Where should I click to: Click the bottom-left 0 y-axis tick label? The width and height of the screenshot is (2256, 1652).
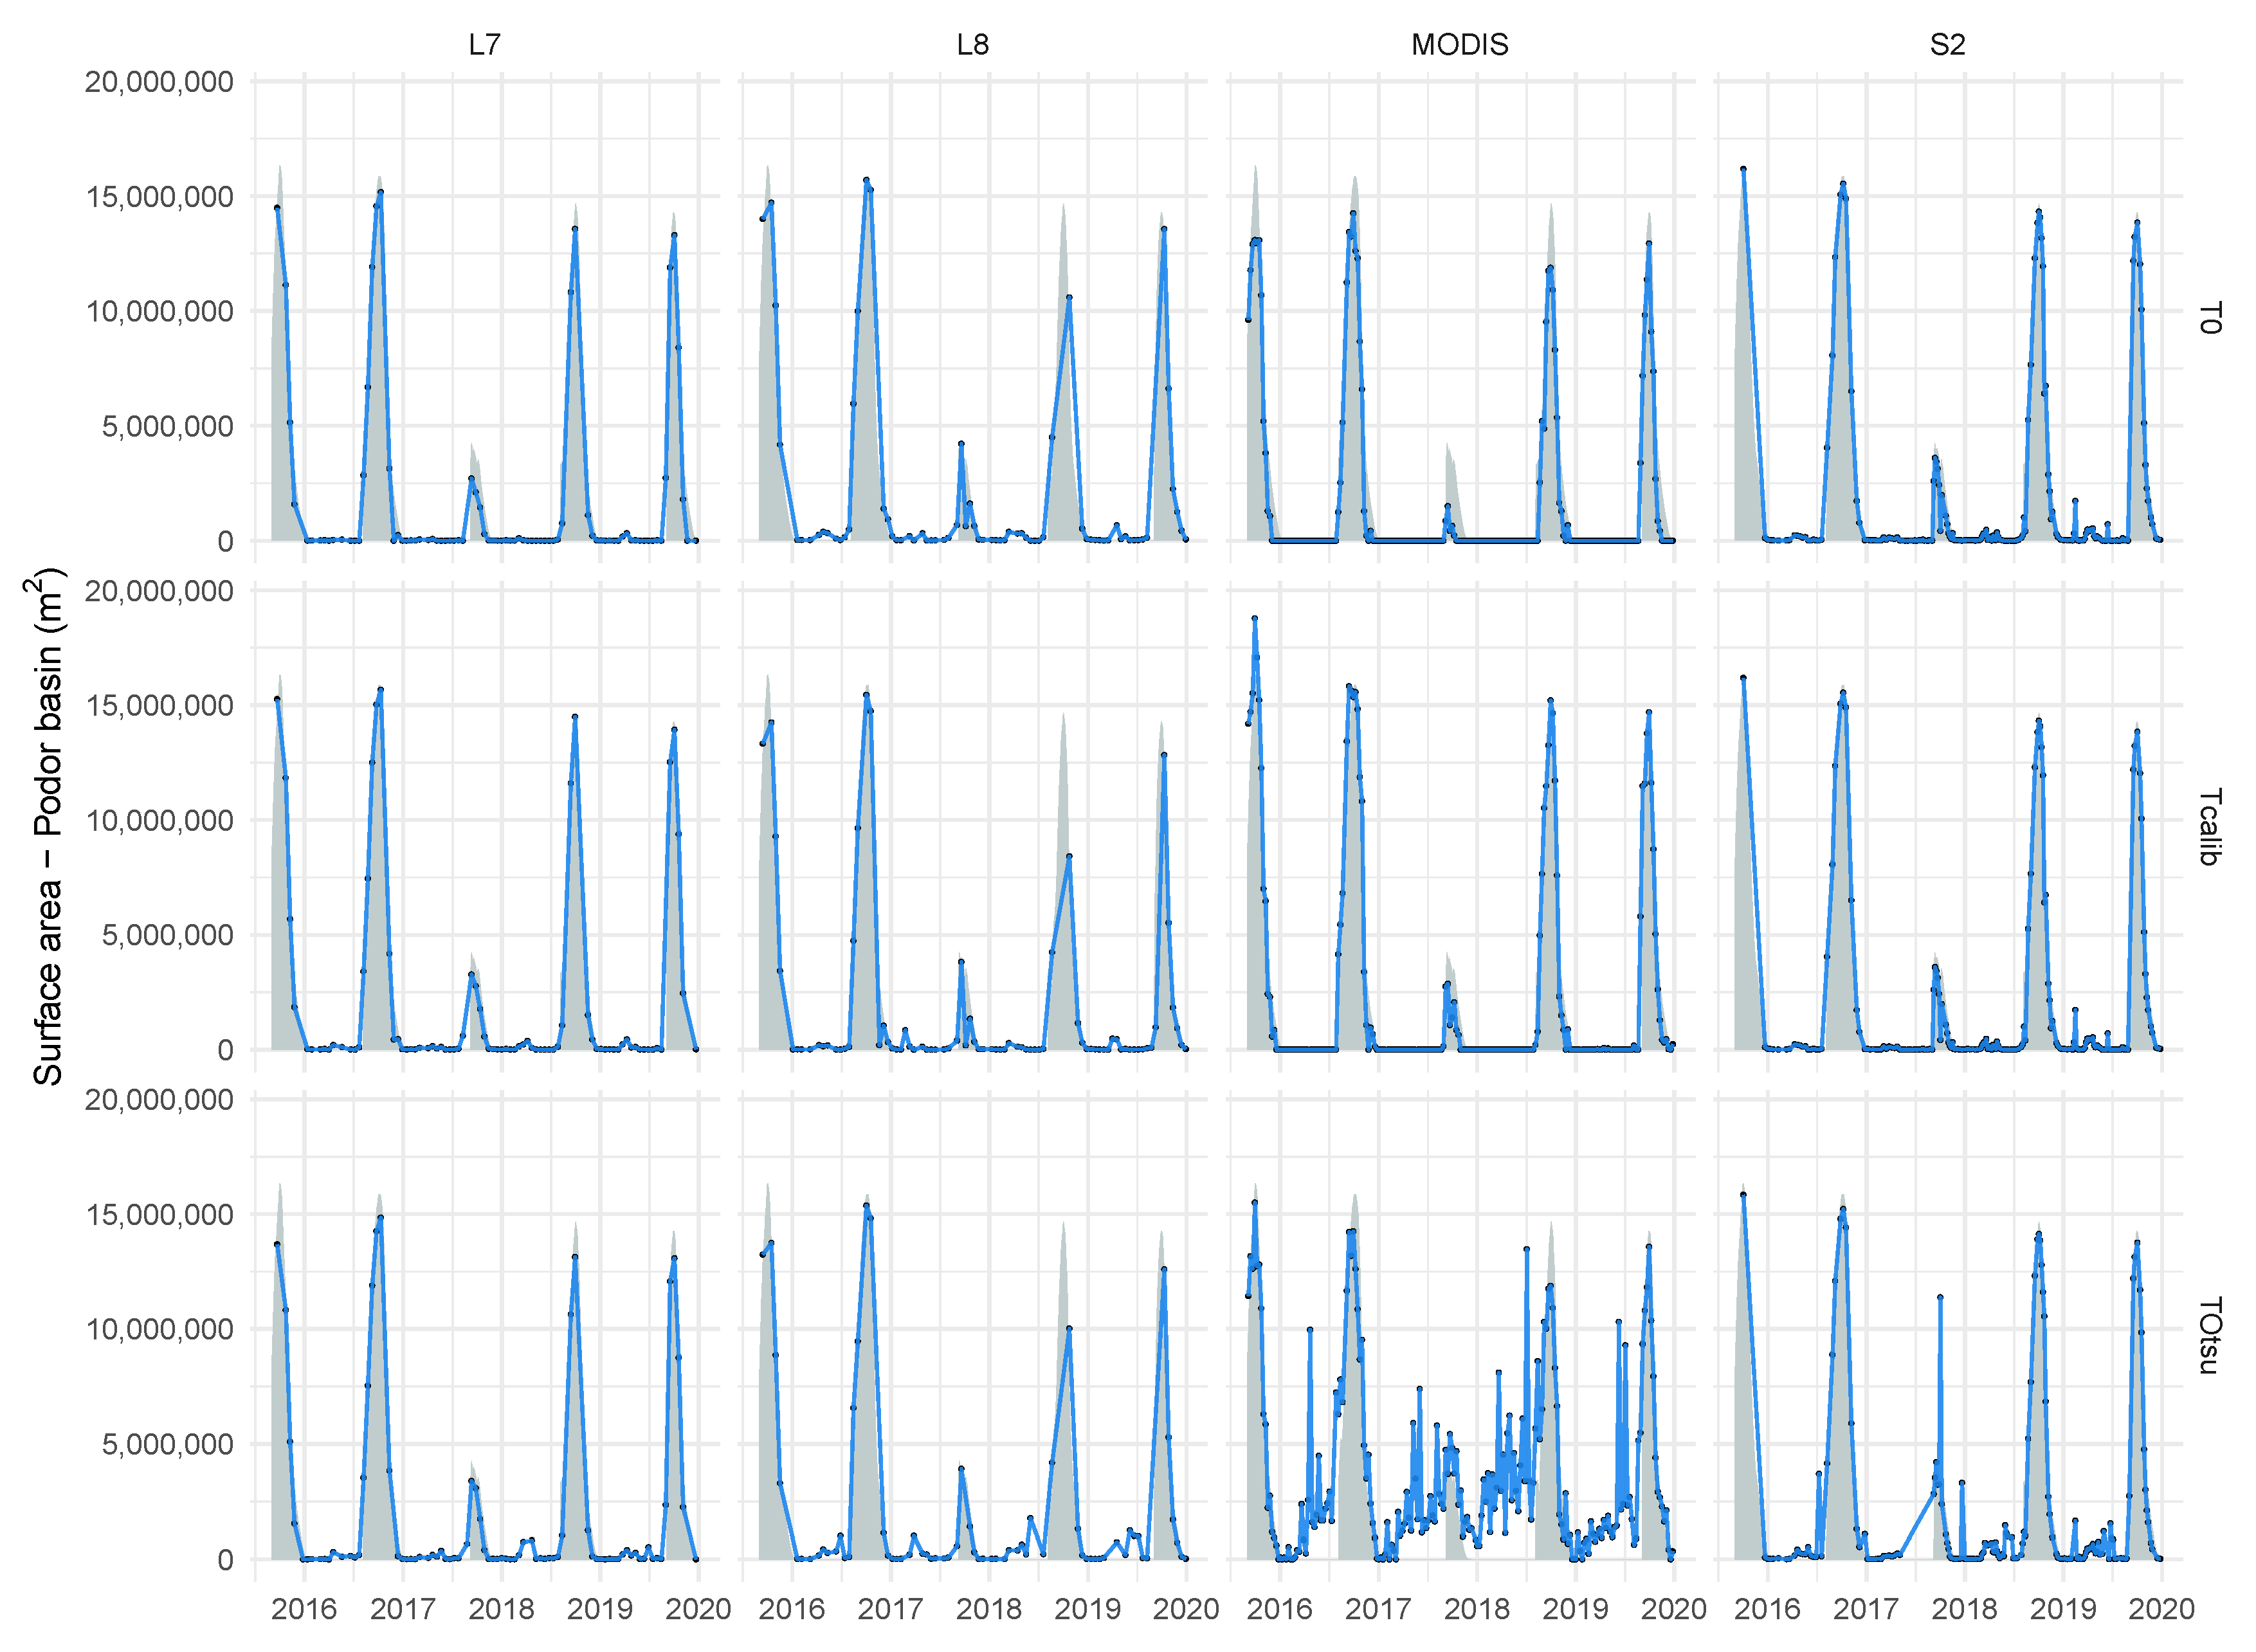pos(225,1559)
